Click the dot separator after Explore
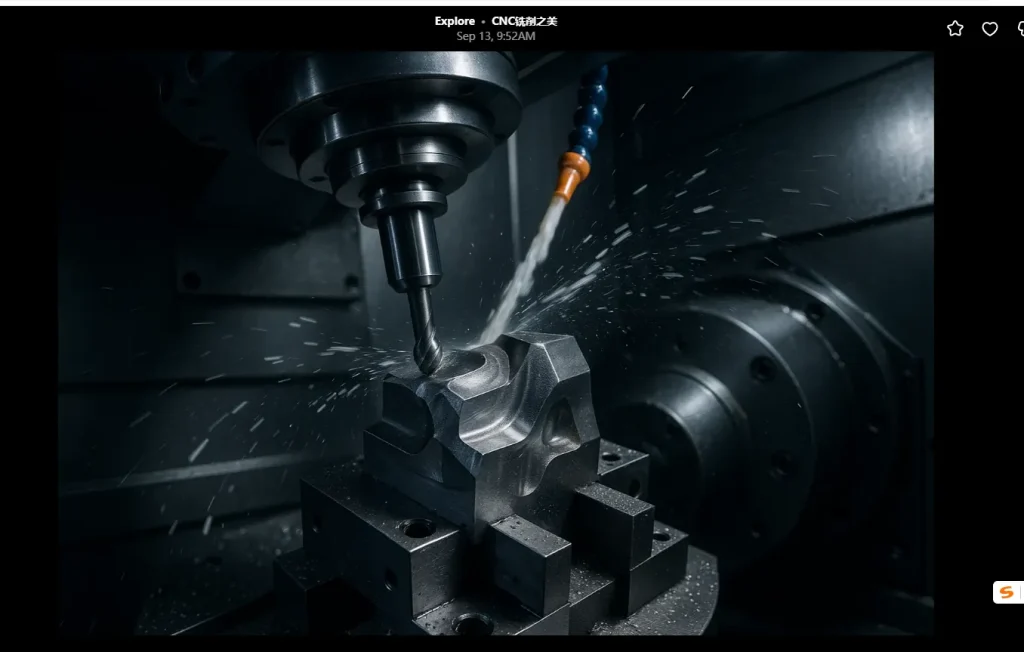The width and height of the screenshot is (1024, 652). pos(483,21)
